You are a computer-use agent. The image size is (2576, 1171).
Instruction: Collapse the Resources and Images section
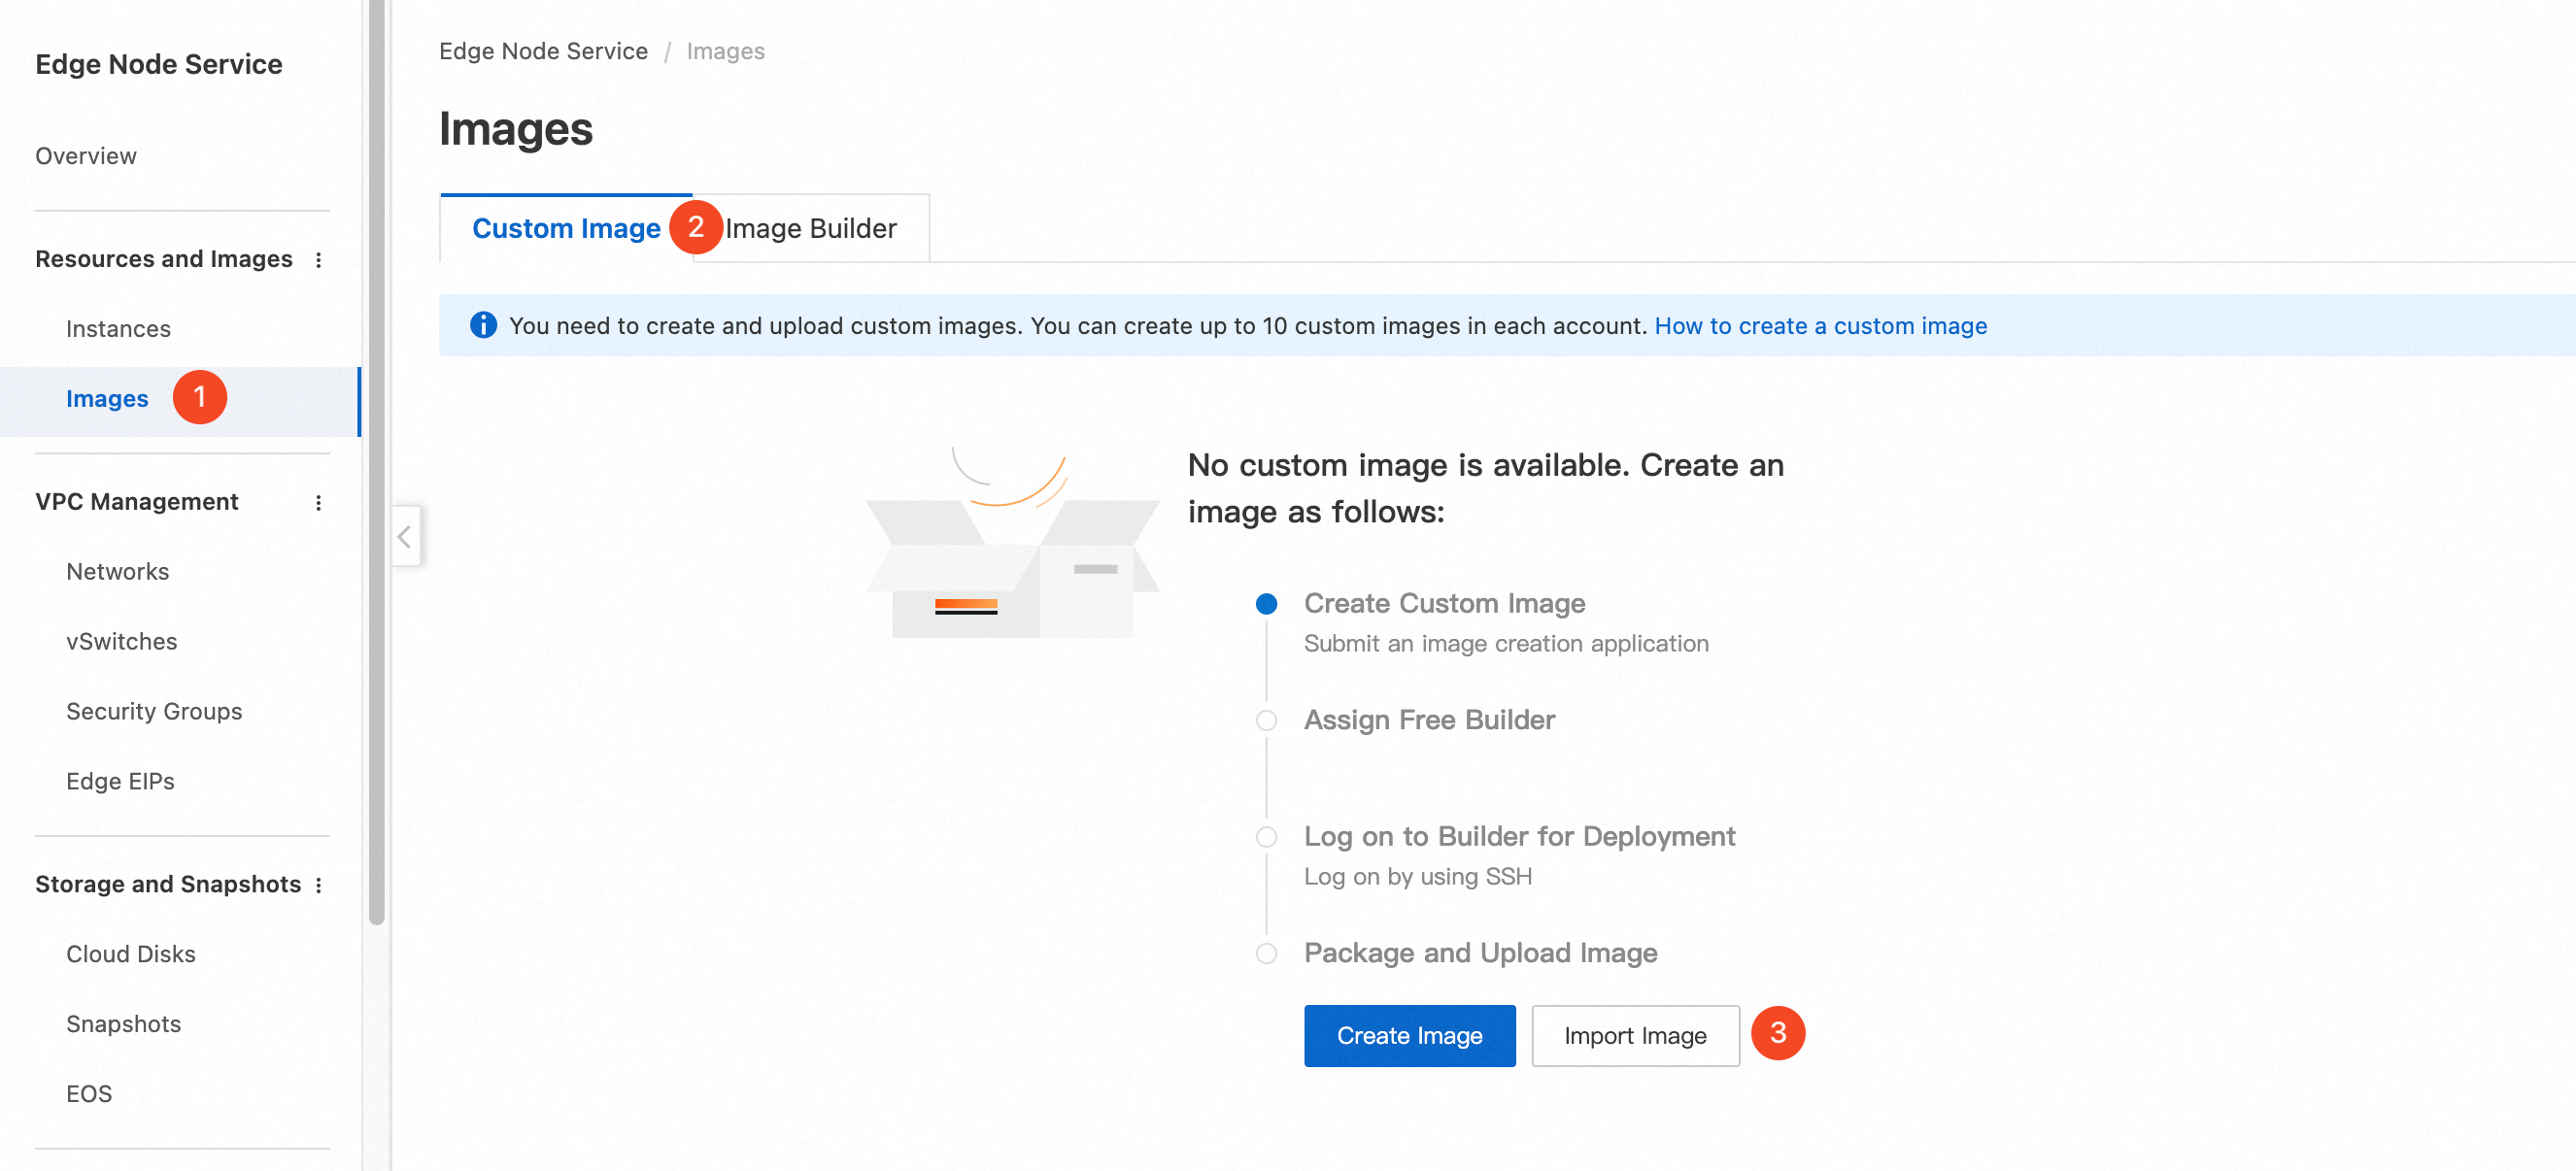click(x=164, y=259)
